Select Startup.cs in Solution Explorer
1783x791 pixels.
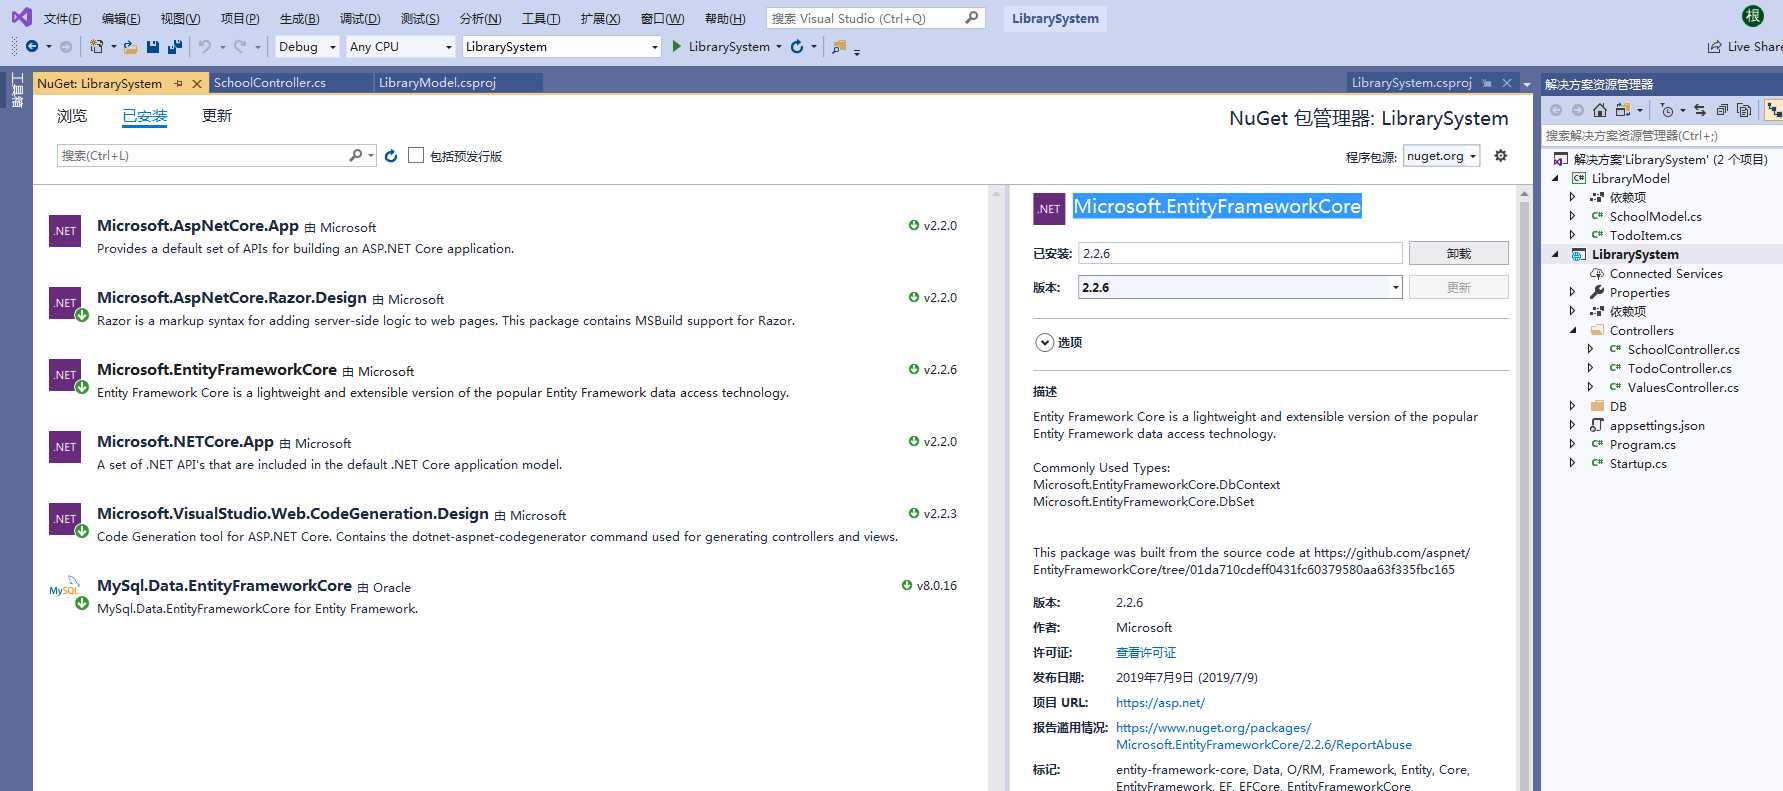(1638, 463)
